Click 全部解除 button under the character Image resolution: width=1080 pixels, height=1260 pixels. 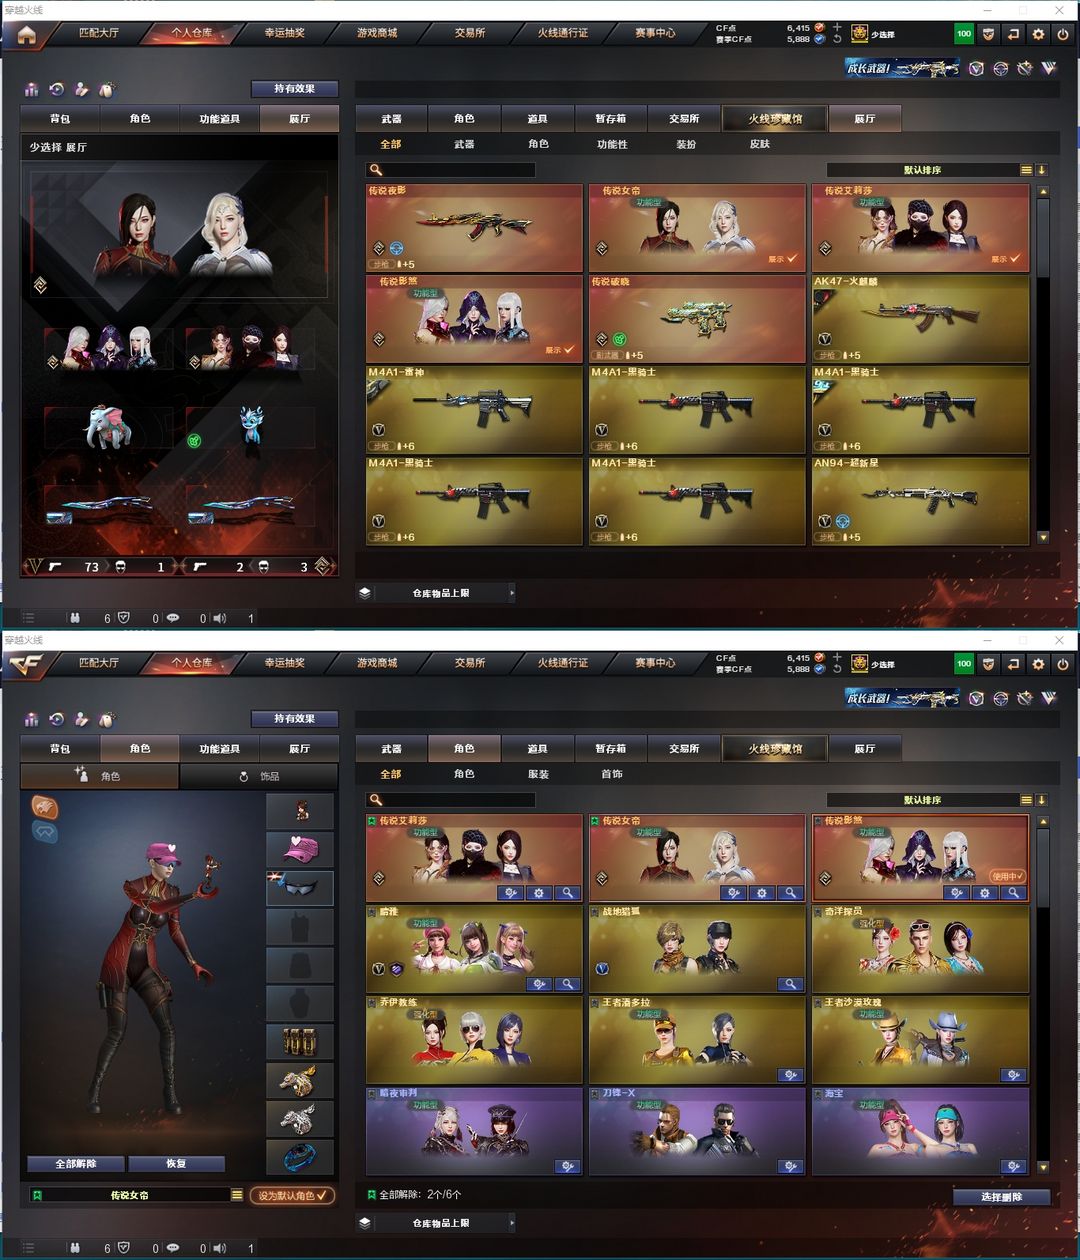click(76, 1164)
